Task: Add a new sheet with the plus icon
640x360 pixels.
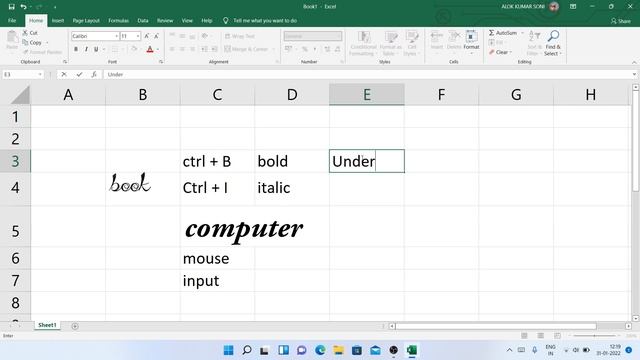Action: pos(75,326)
